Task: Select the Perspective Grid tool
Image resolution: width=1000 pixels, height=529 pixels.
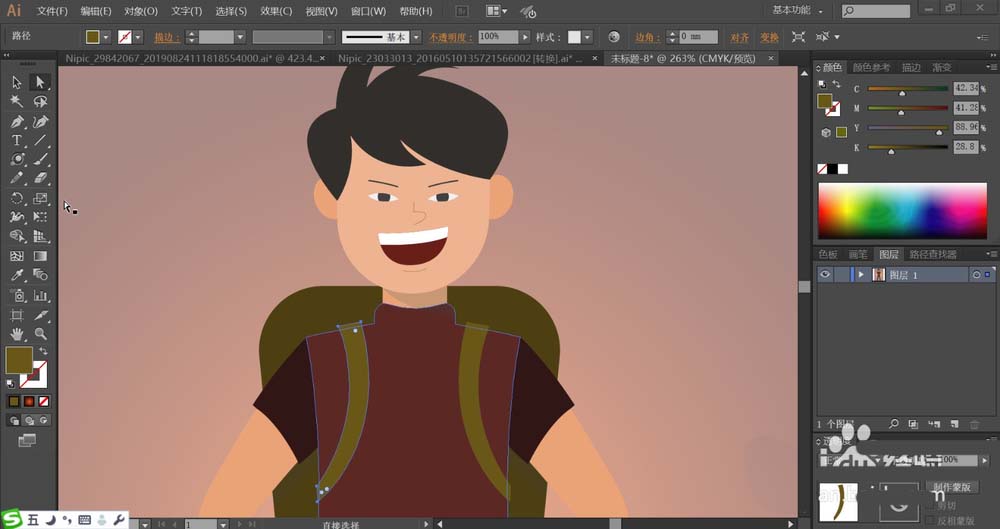Action: (40, 236)
